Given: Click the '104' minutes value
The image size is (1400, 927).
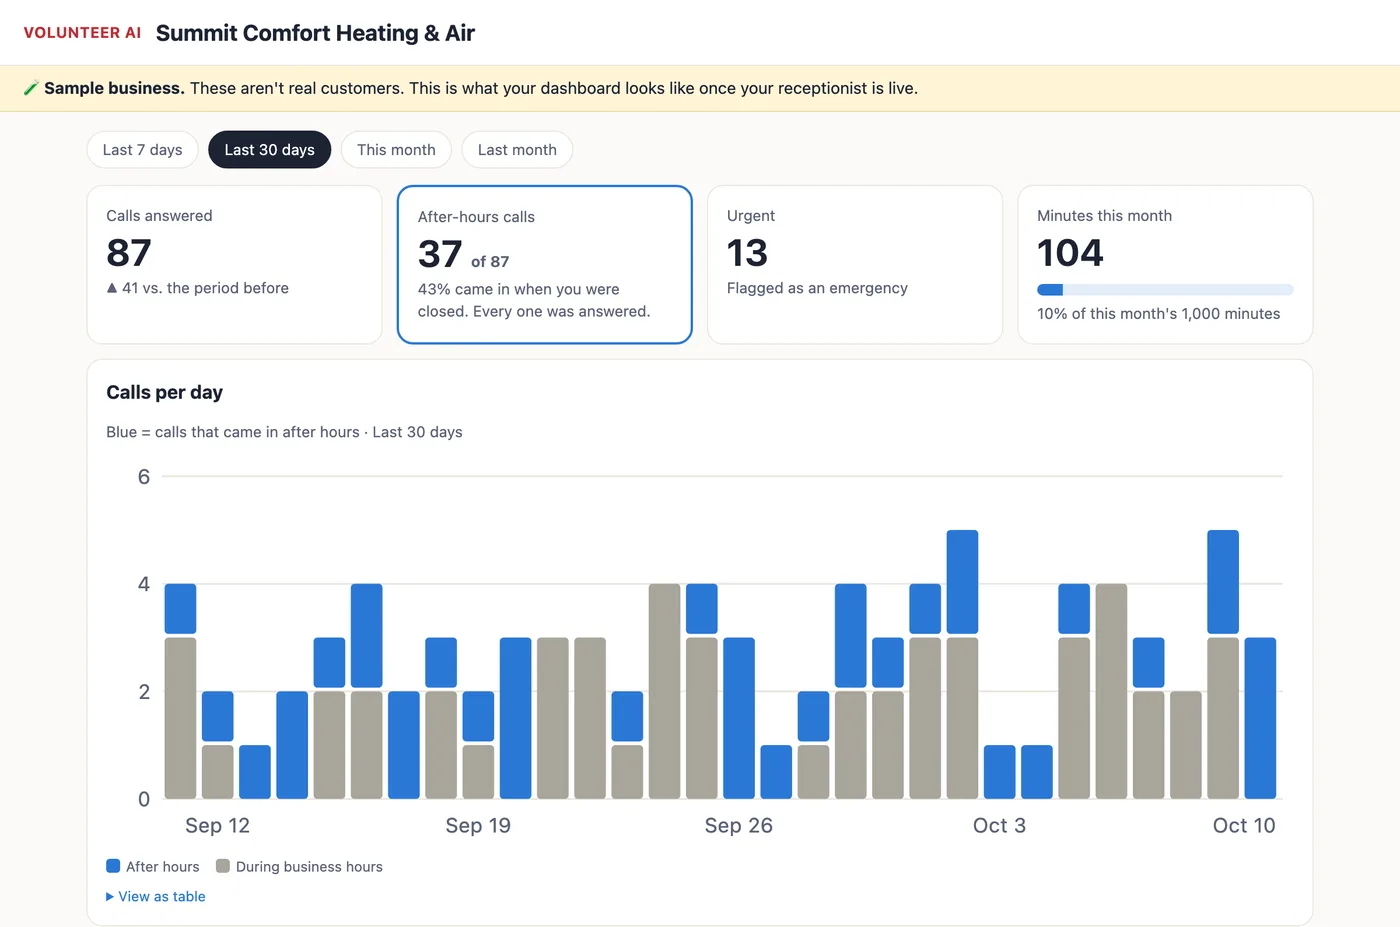Looking at the screenshot, I should (x=1070, y=253).
